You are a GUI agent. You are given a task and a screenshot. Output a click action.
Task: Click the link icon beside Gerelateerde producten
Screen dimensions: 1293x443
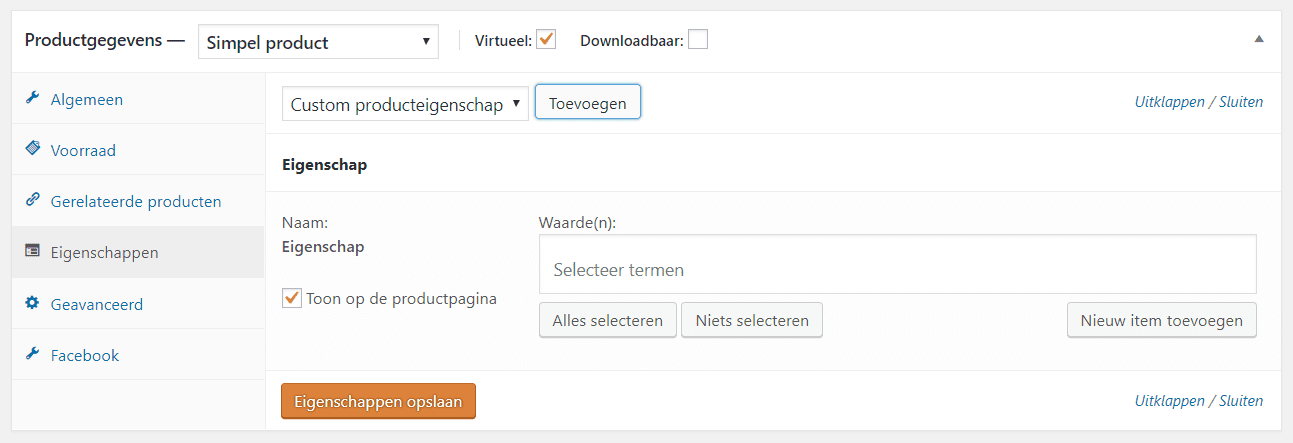(31, 201)
